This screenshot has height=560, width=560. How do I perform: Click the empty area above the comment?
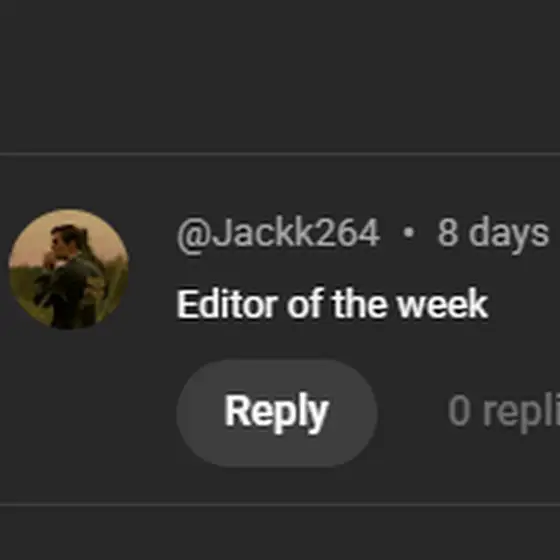(x=280, y=75)
